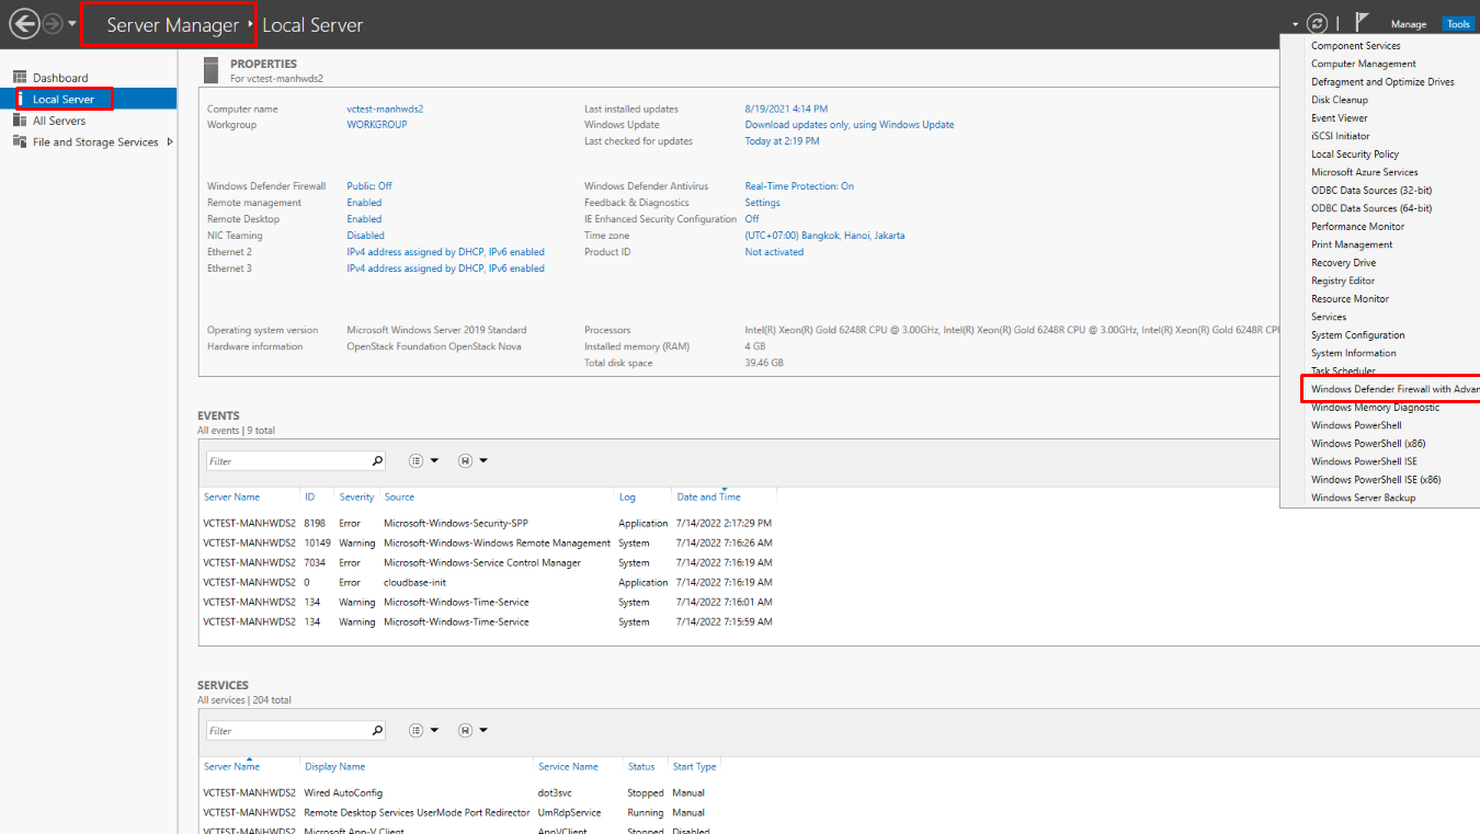Open the navigation history dropdown arrow

pyautogui.click(x=72, y=23)
